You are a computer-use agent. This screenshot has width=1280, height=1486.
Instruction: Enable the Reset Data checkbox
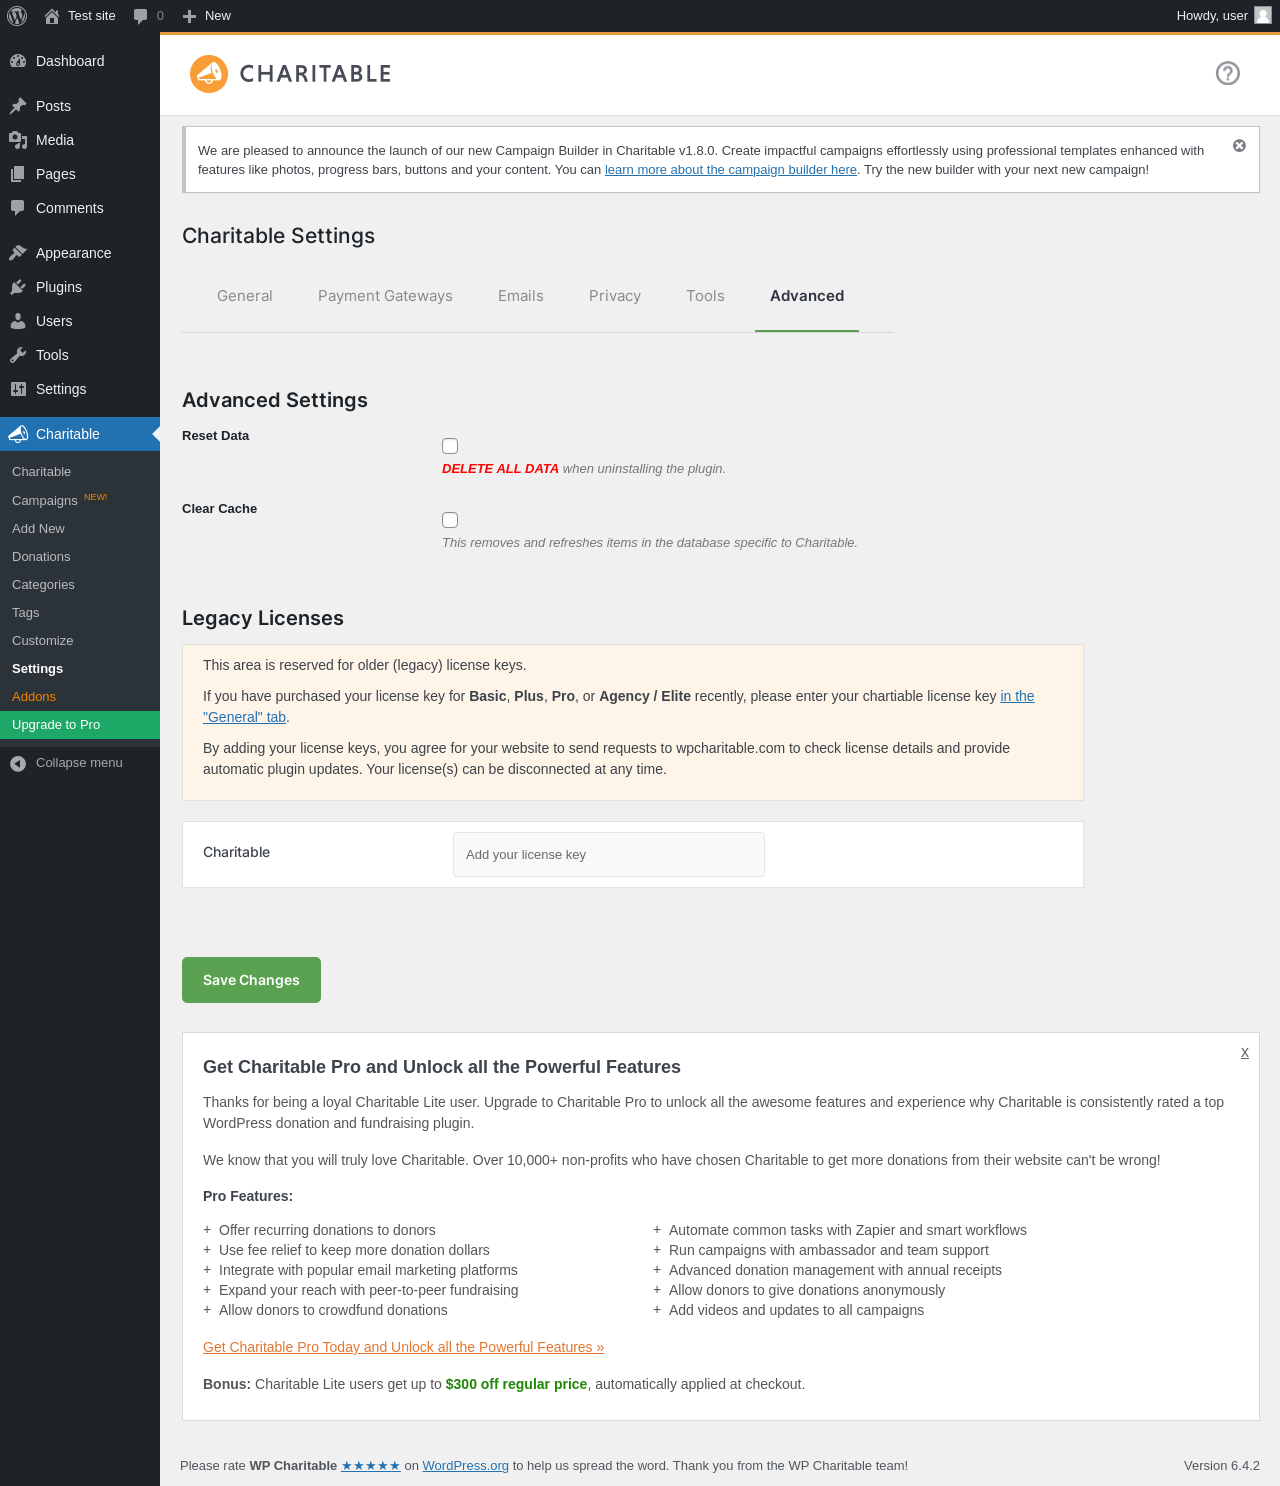(450, 446)
